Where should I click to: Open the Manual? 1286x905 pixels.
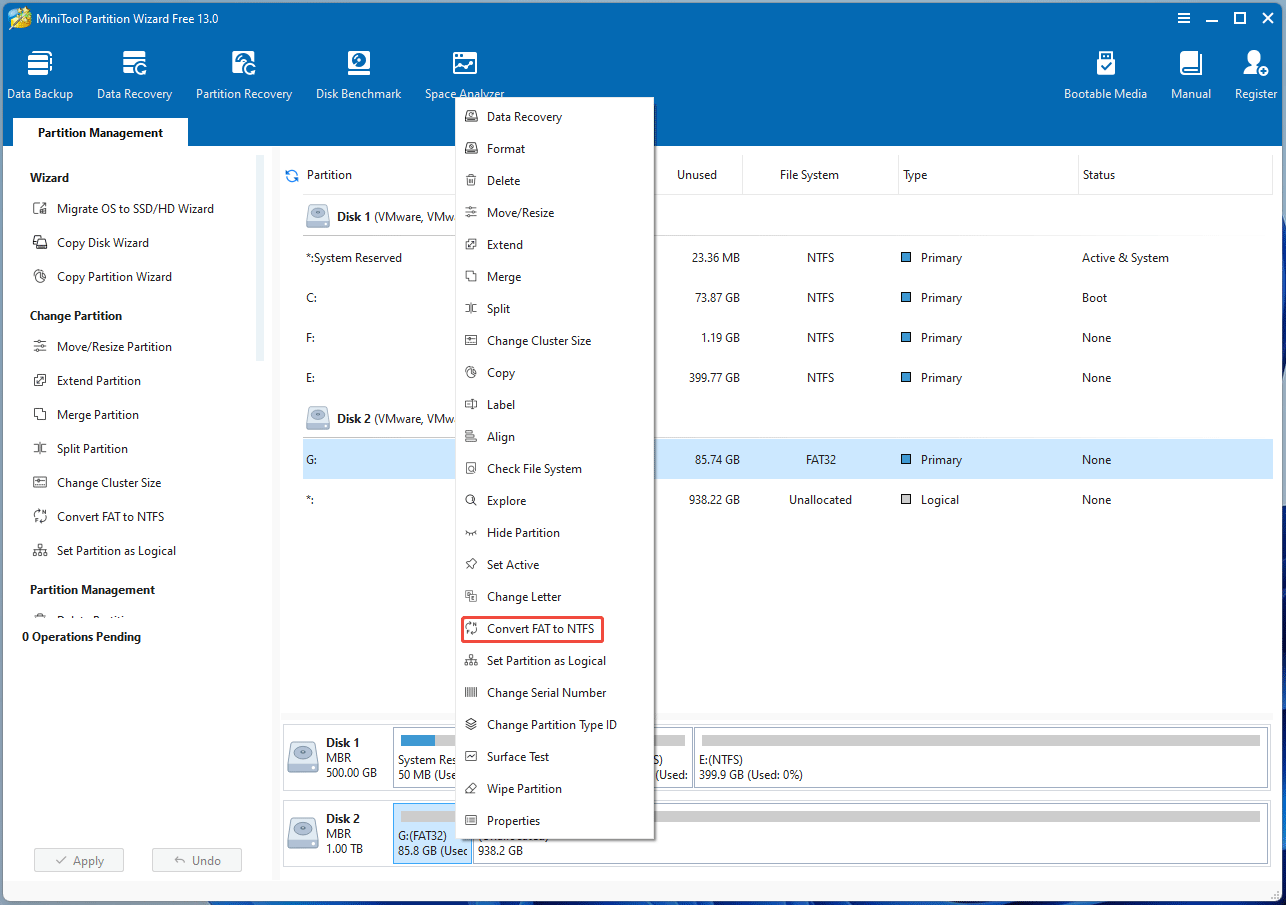1190,76
